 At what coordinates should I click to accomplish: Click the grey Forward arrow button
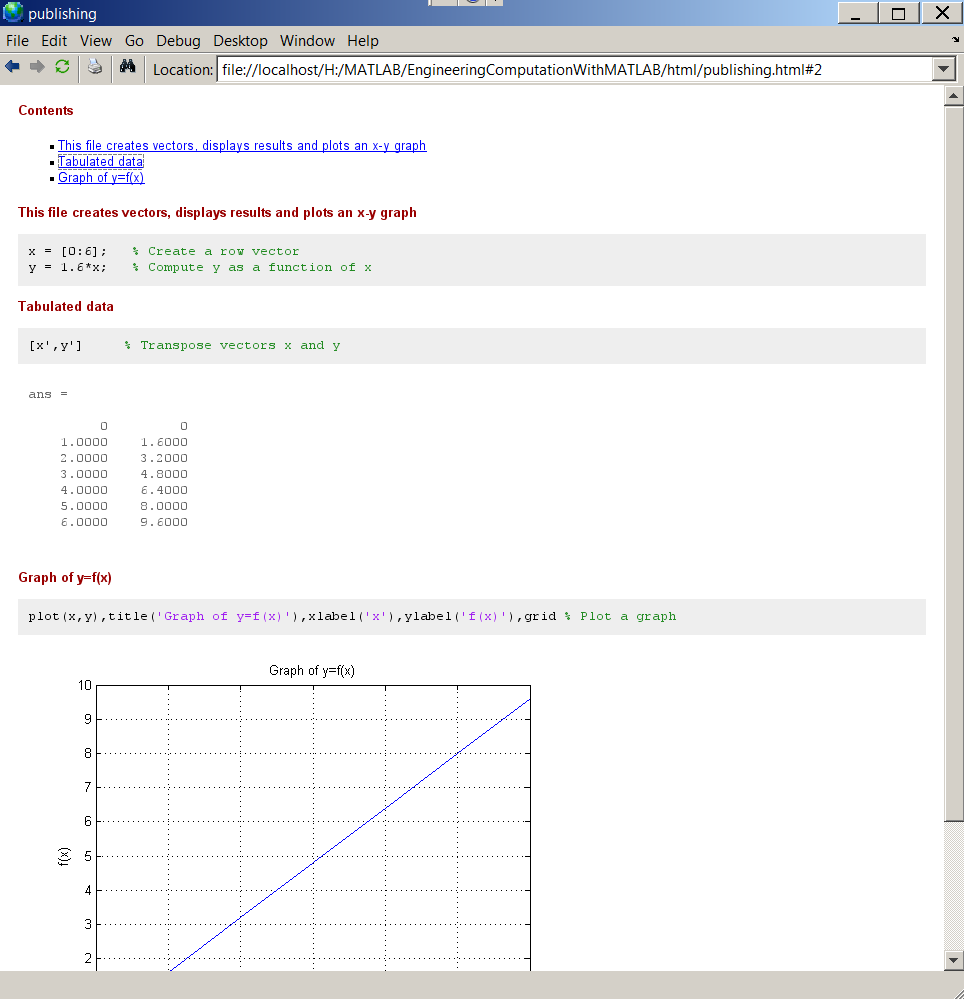point(37,68)
